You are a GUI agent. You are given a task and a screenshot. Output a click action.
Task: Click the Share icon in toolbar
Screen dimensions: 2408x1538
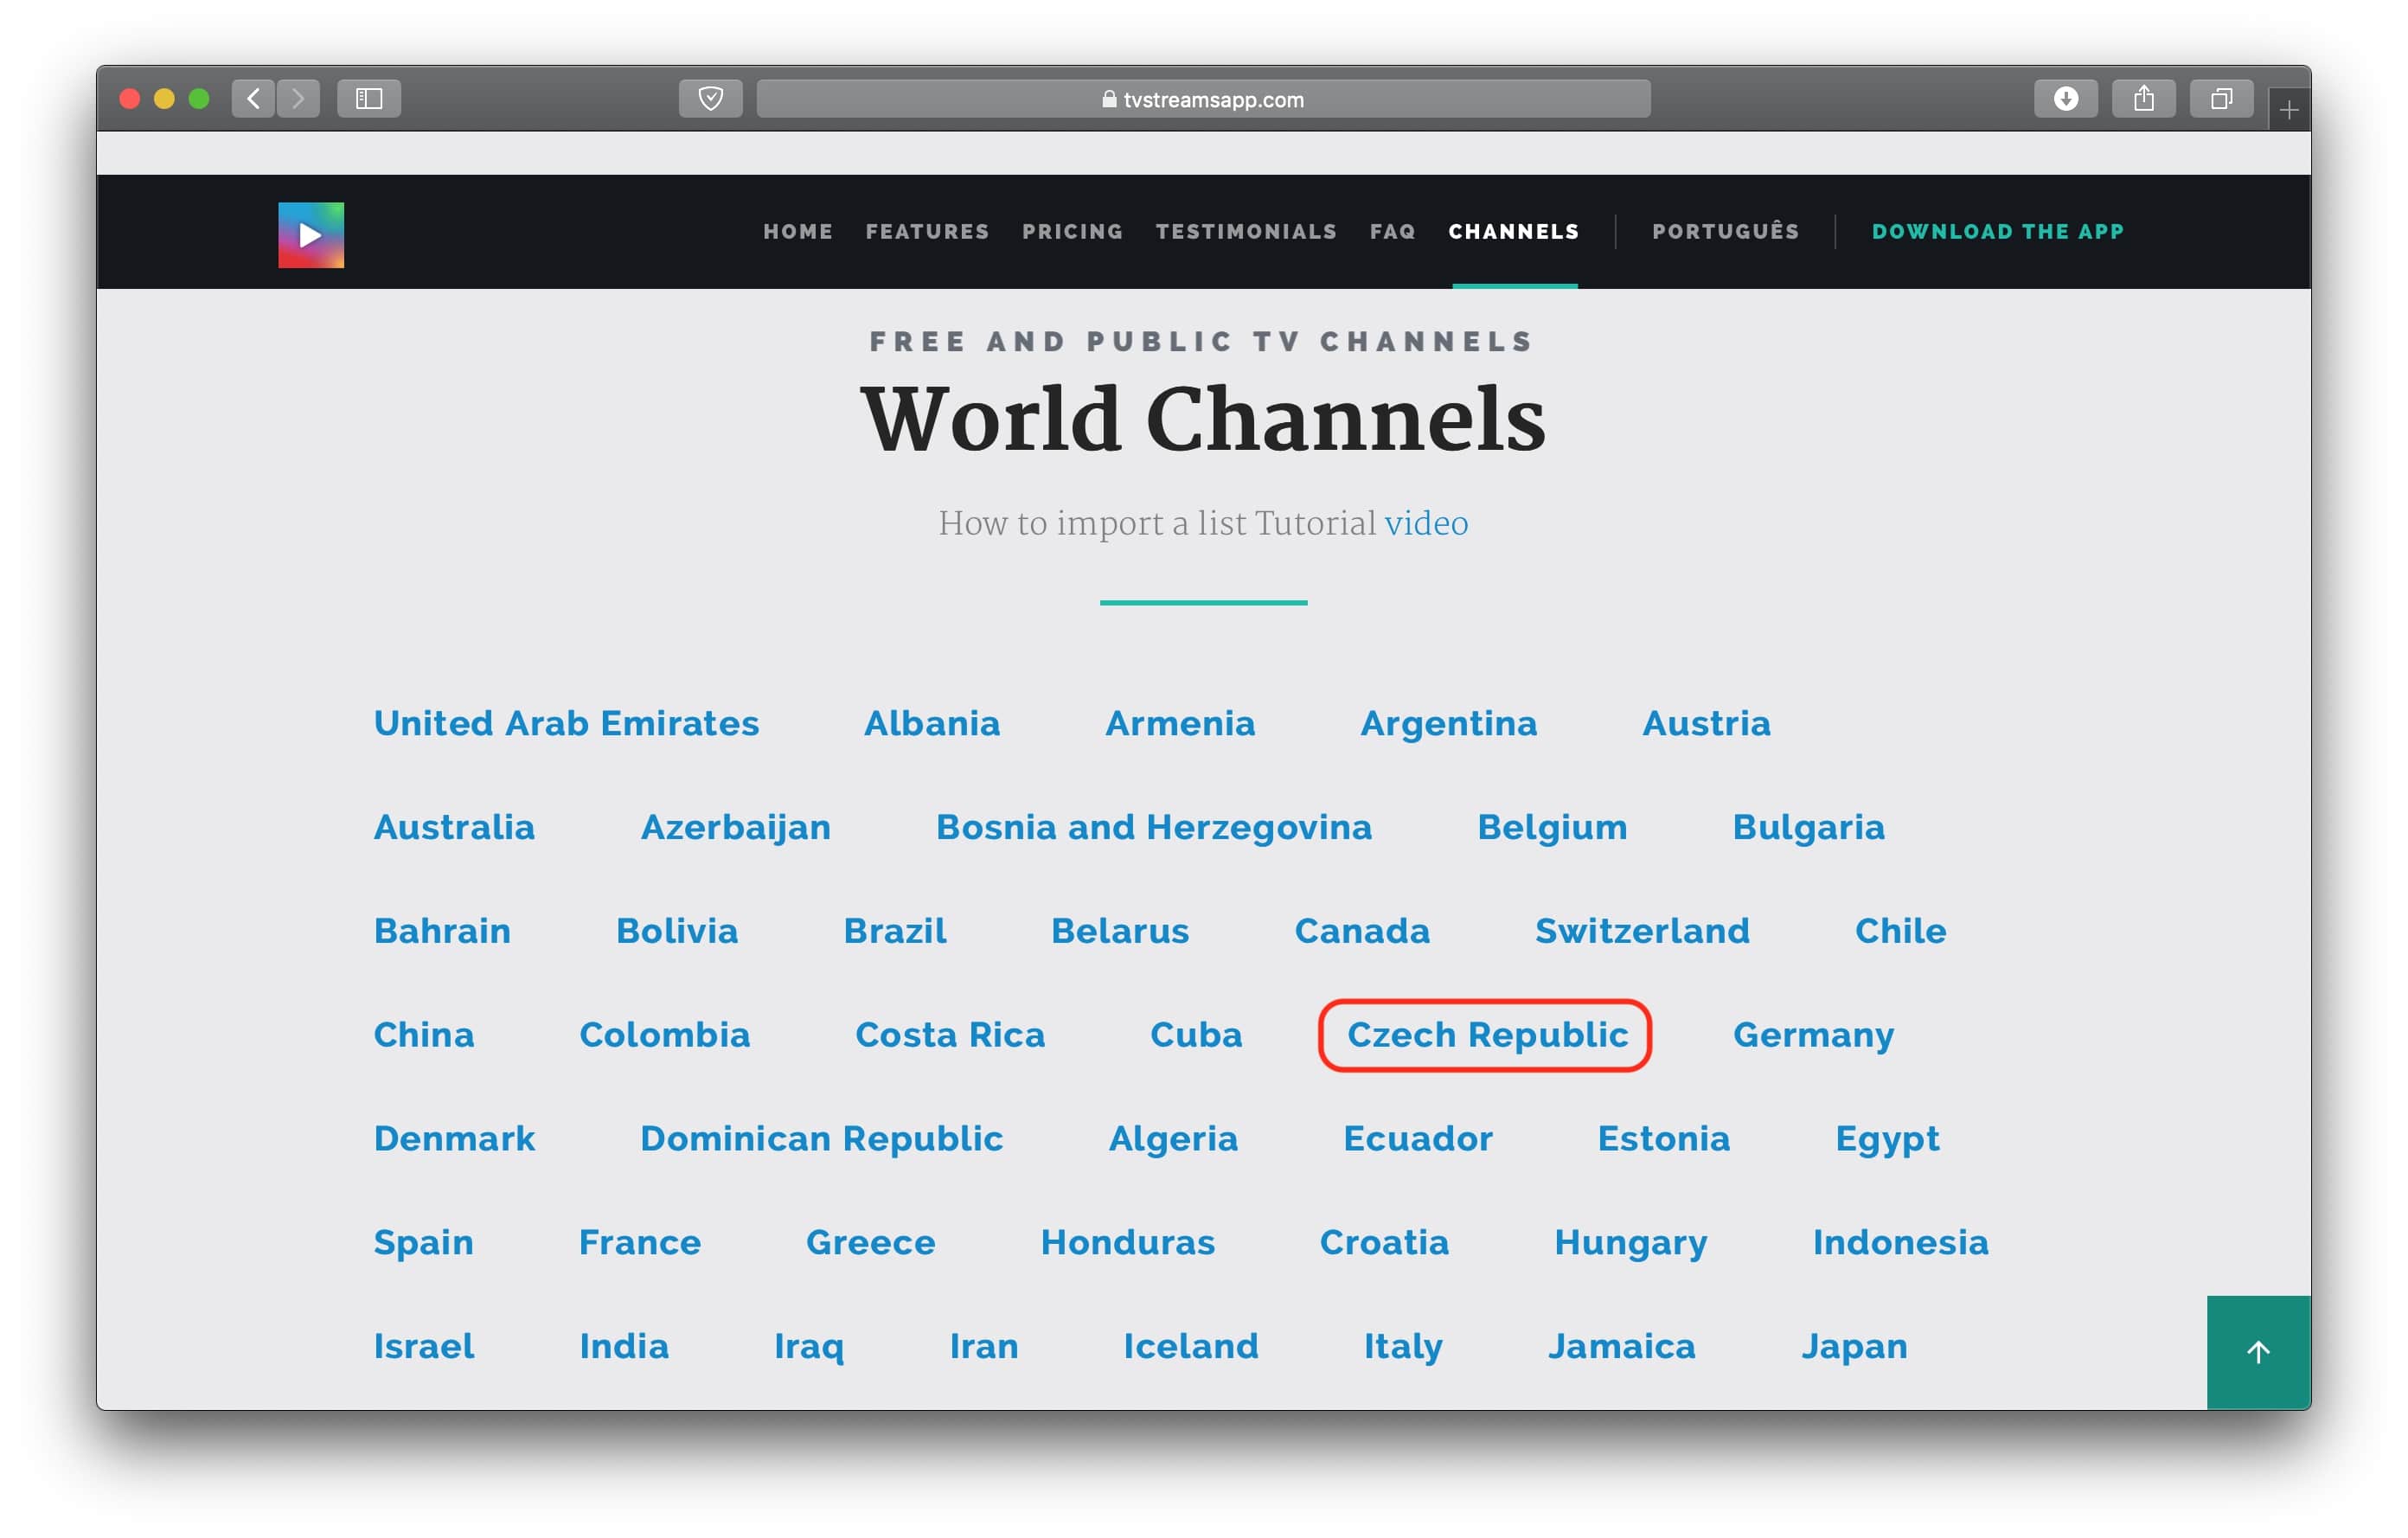click(2143, 98)
